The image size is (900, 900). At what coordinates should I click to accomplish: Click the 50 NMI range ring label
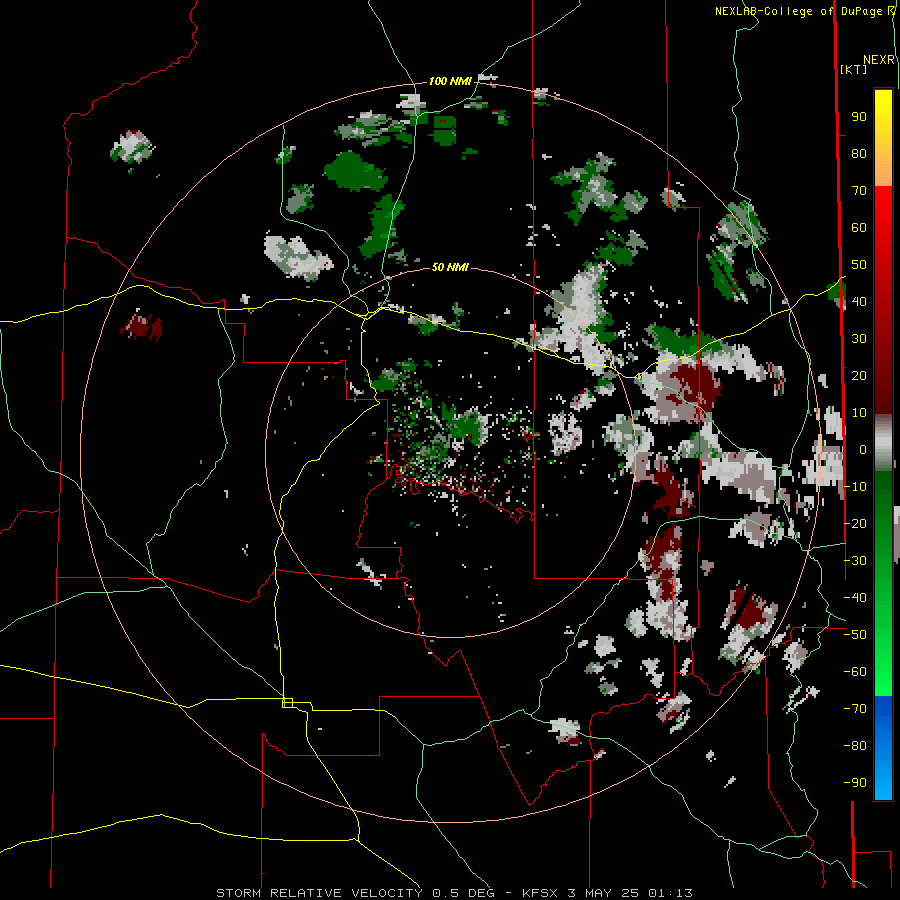click(x=450, y=267)
